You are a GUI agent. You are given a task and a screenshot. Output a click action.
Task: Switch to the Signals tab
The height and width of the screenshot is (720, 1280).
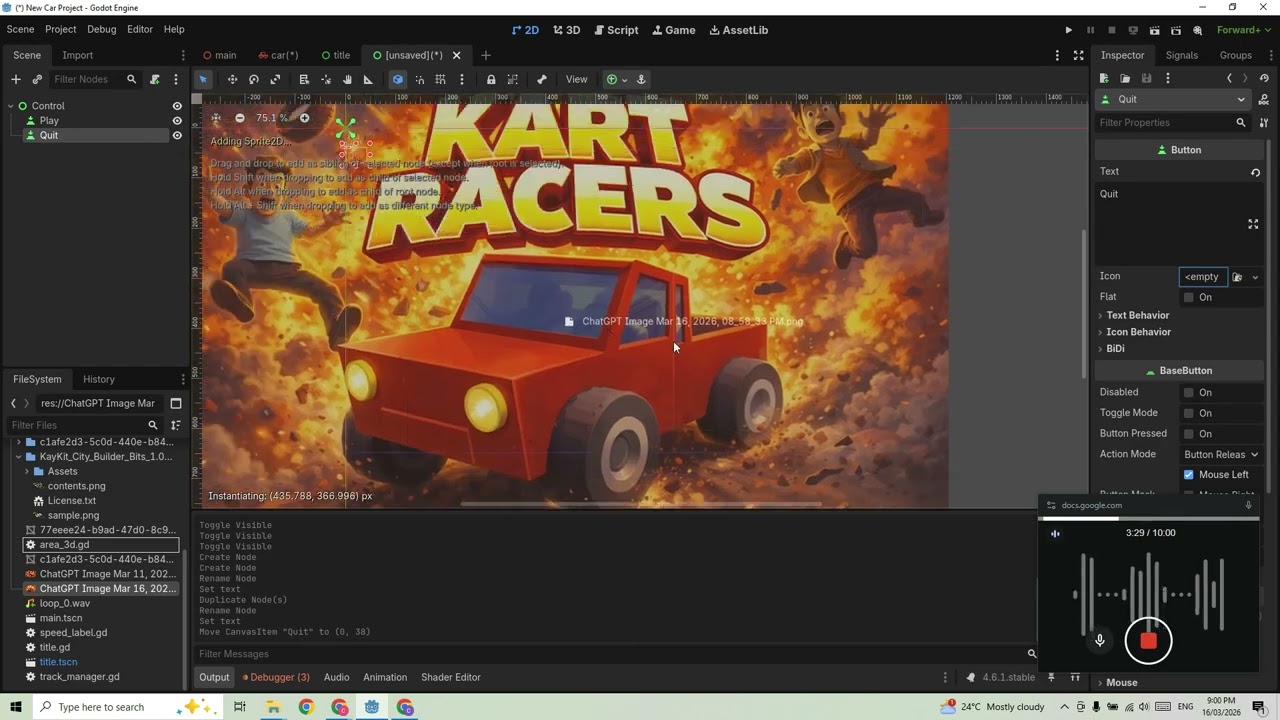1181,55
